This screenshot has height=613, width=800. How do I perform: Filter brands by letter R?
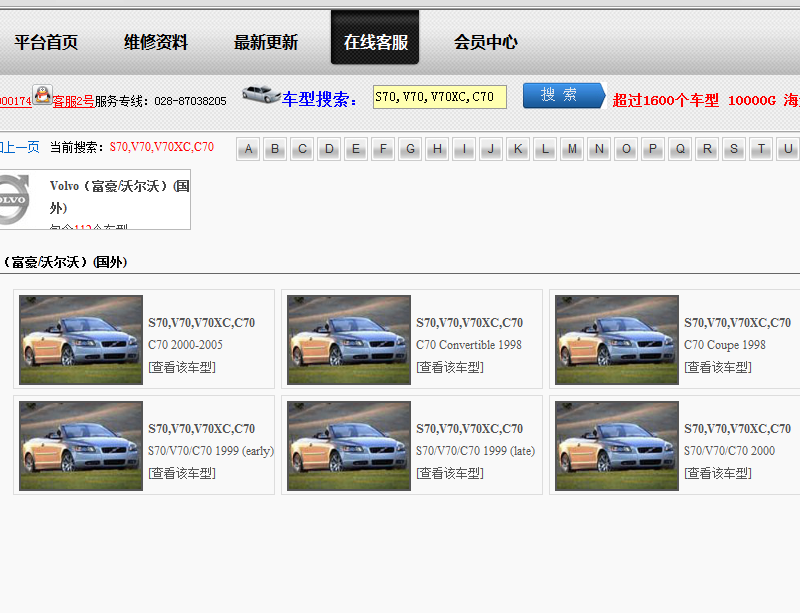[x=707, y=149]
